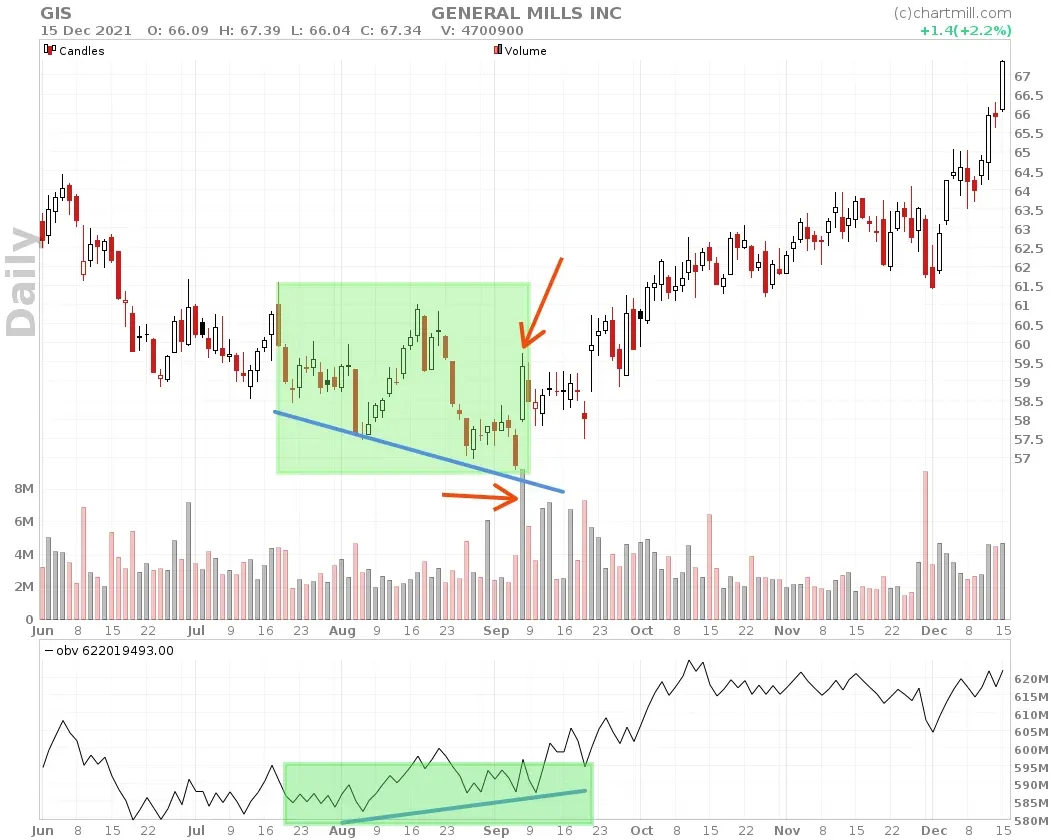Click the 58.5 price axis label

click(x=1029, y=402)
